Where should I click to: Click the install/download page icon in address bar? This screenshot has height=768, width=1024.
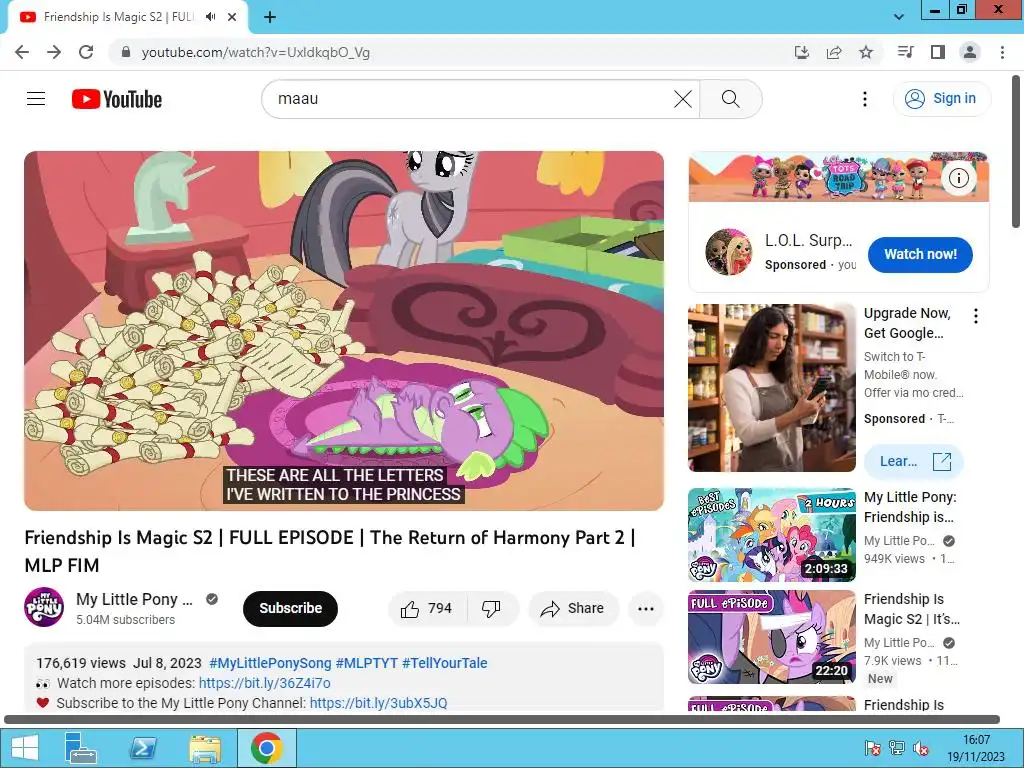pos(801,52)
